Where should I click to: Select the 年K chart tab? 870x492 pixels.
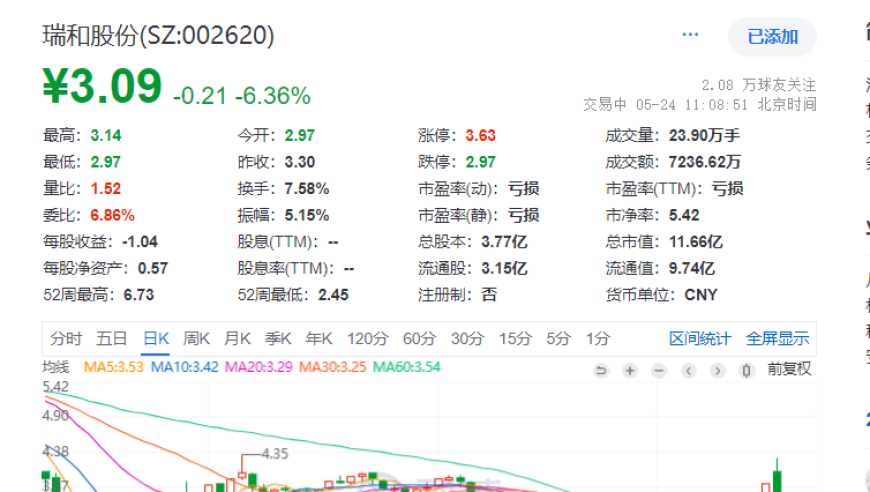coord(319,338)
